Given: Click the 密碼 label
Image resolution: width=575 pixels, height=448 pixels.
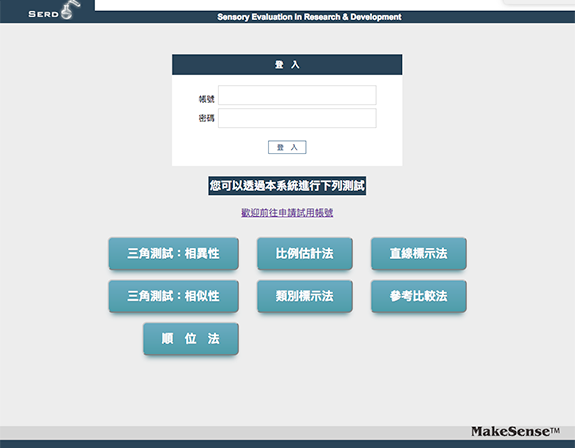Looking at the screenshot, I should (206, 118).
